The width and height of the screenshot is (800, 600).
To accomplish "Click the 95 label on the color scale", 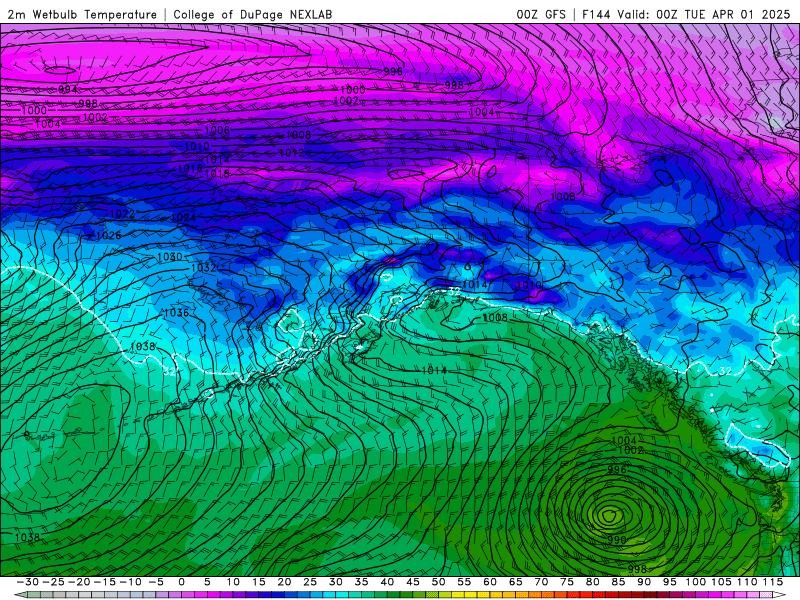I will (x=669, y=582).
